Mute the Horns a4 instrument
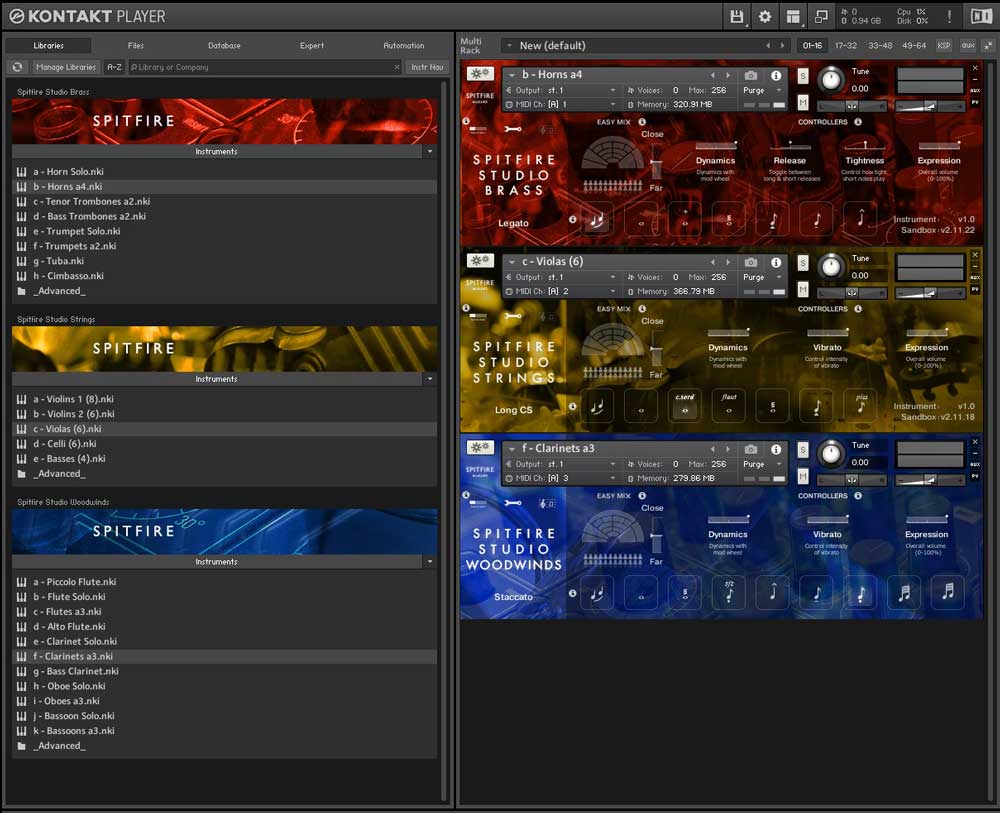Screen dimensions: 1000x813 click(x=803, y=102)
